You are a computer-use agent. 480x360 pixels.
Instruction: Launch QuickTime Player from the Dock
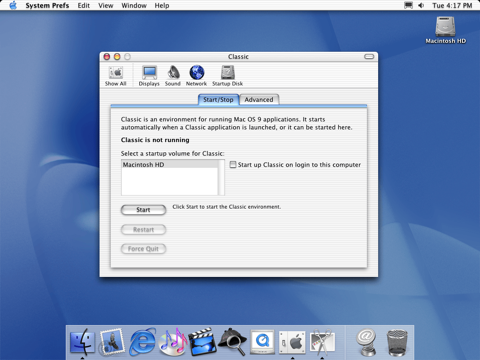(262, 342)
